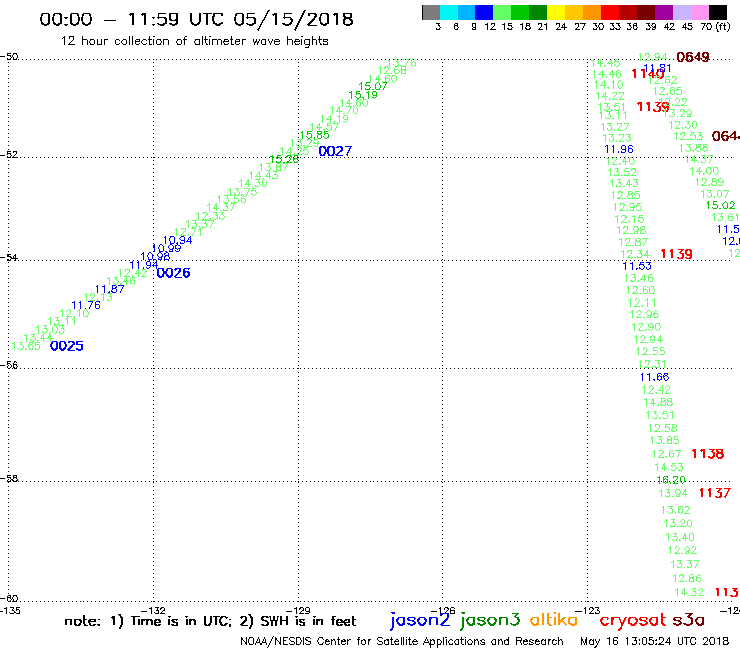Click the wave height value 15.19
Viewport: 740px width, 650px height.
(x=363, y=95)
